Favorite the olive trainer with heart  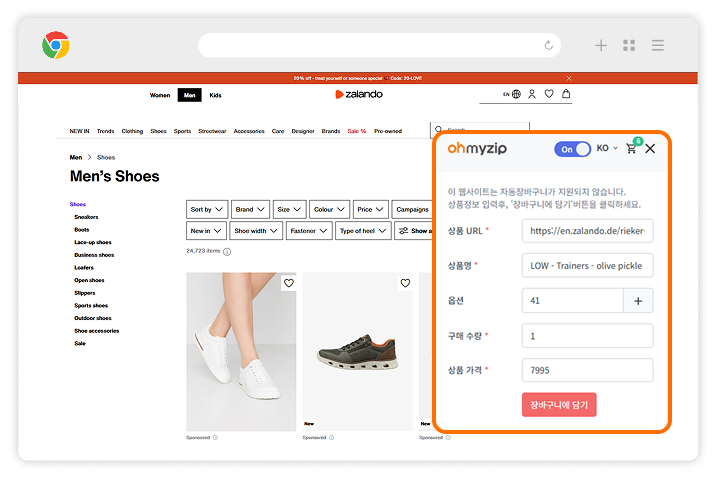[x=405, y=283]
